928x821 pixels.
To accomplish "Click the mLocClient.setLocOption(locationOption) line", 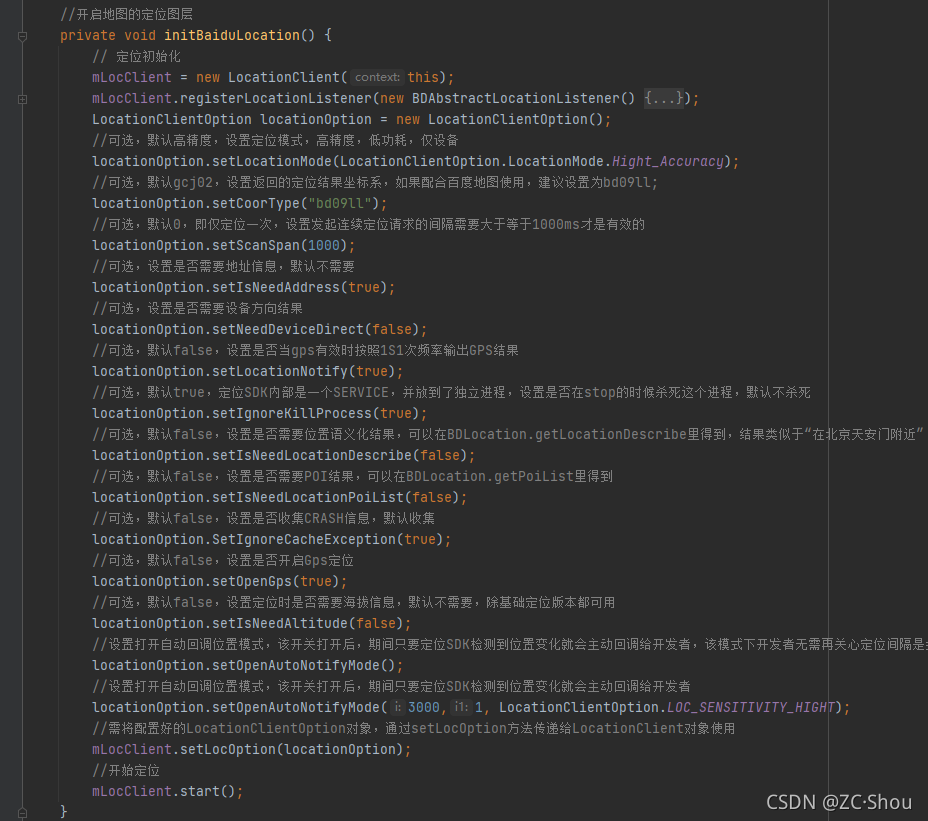I will (252, 749).
